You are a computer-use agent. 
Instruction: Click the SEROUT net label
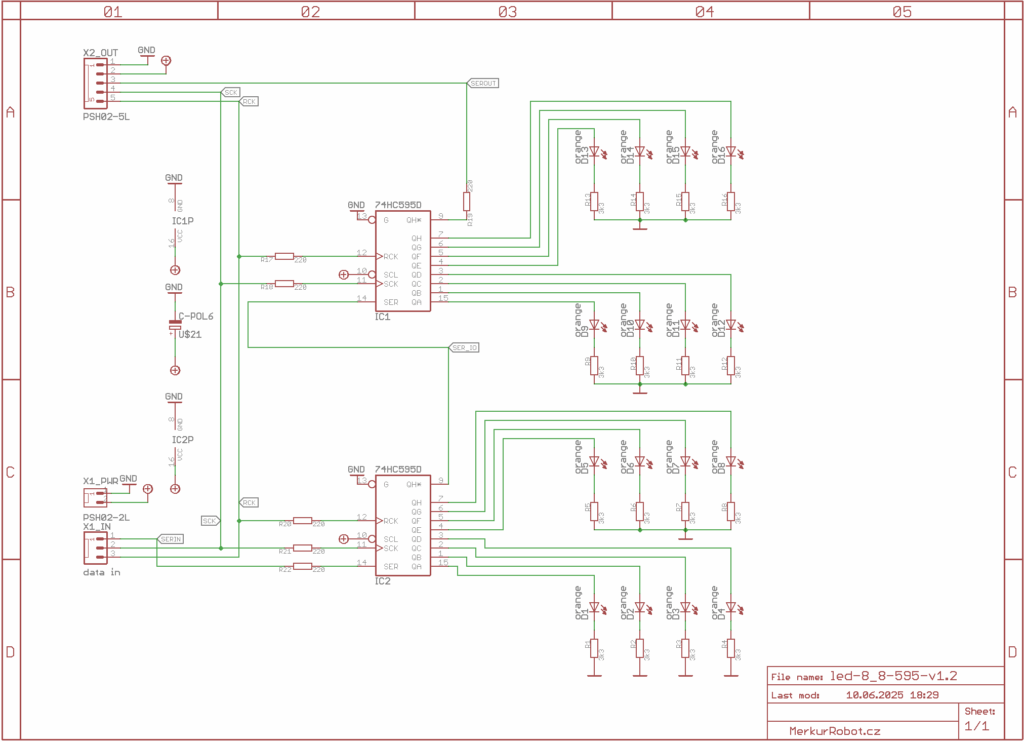[482, 83]
